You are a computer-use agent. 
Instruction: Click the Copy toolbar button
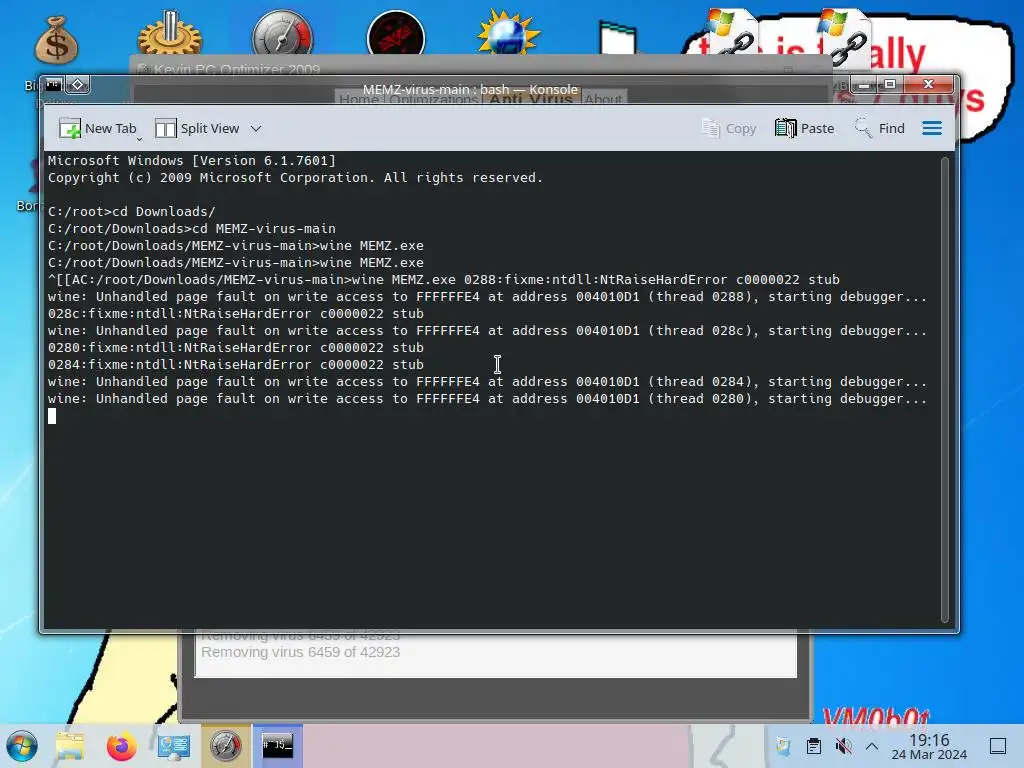729,129
